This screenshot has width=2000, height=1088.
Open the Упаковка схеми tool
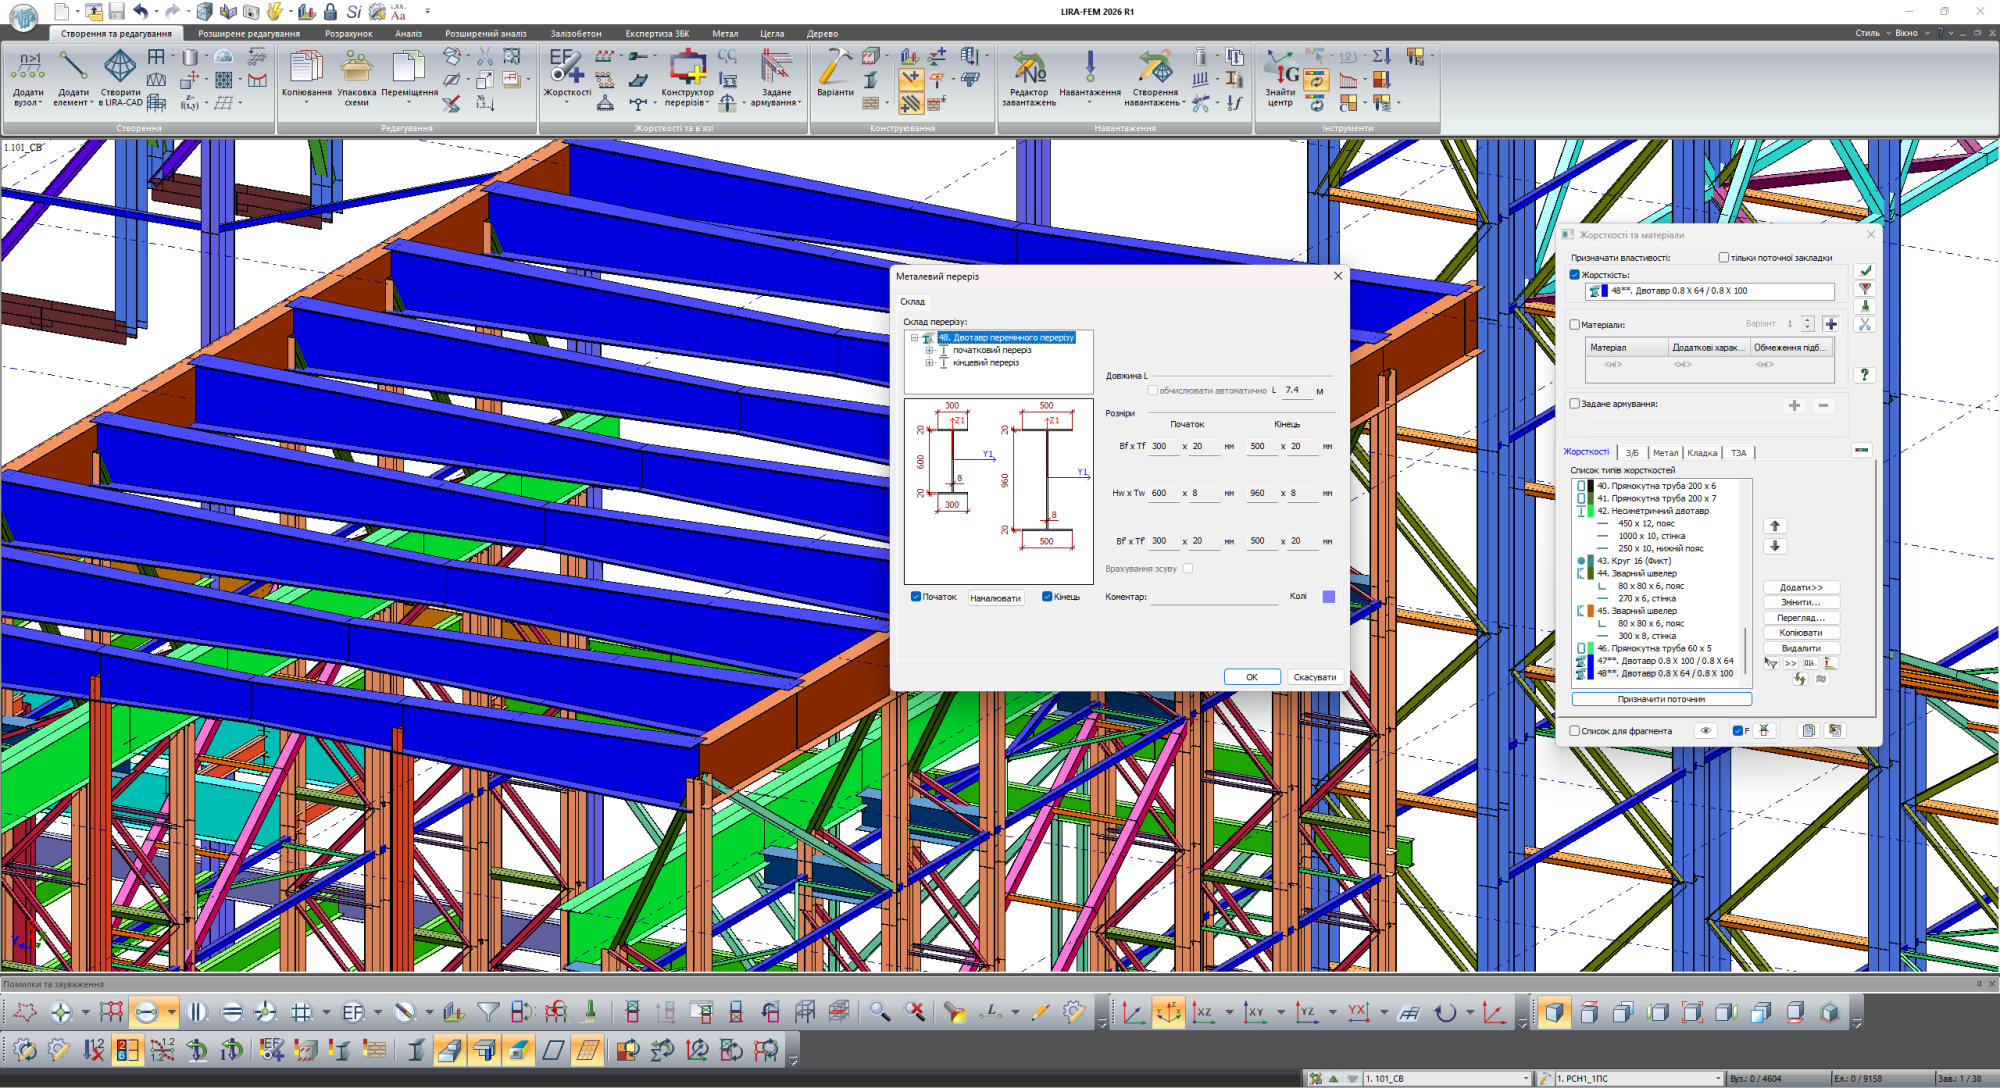(x=356, y=68)
